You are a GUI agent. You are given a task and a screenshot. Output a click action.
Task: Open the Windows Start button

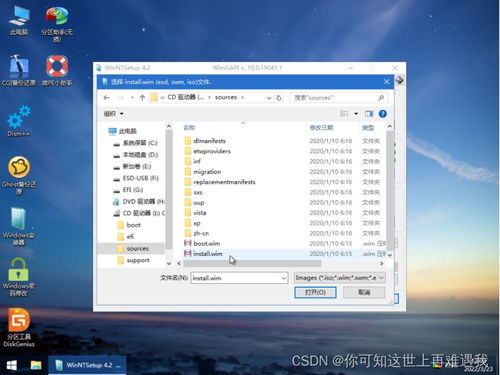12,365
